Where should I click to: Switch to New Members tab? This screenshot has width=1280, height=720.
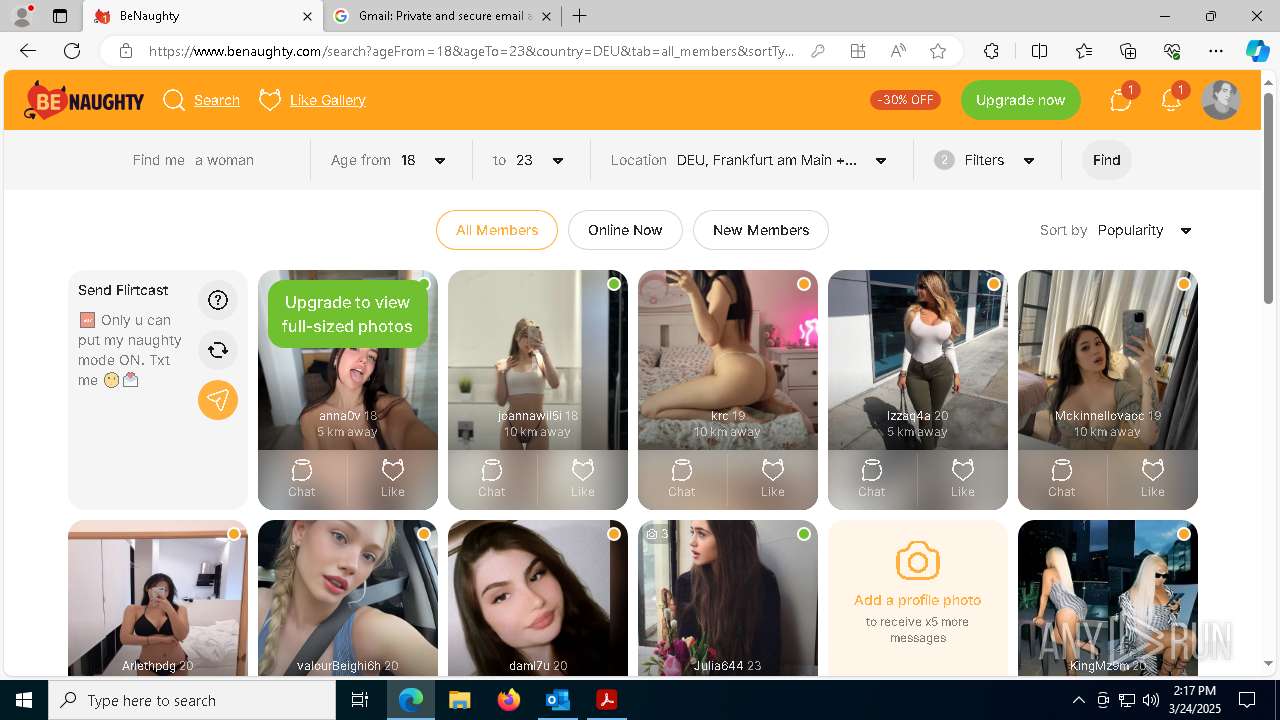(x=761, y=230)
